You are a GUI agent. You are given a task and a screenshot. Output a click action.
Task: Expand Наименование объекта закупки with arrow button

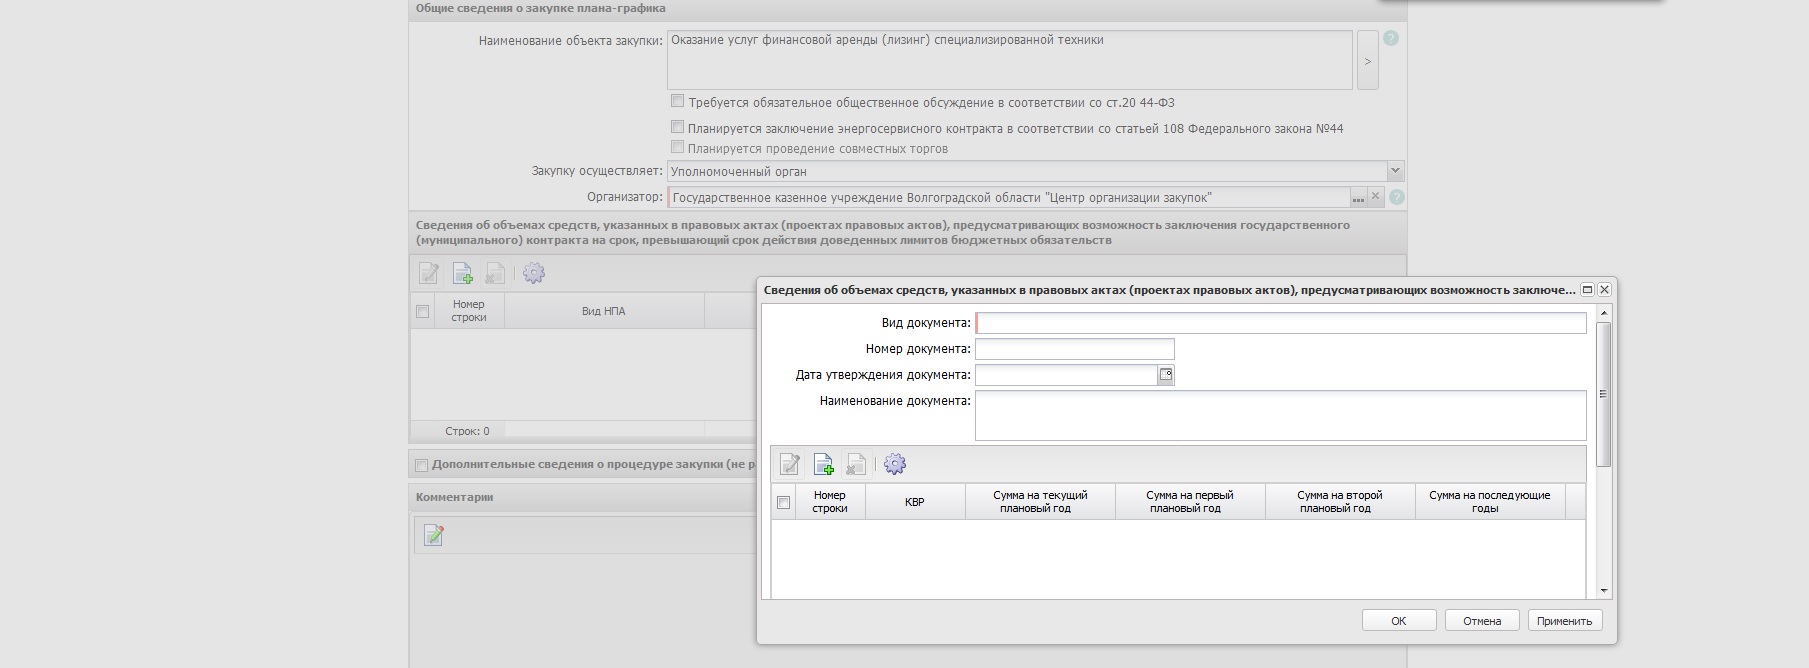(x=1367, y=61)
